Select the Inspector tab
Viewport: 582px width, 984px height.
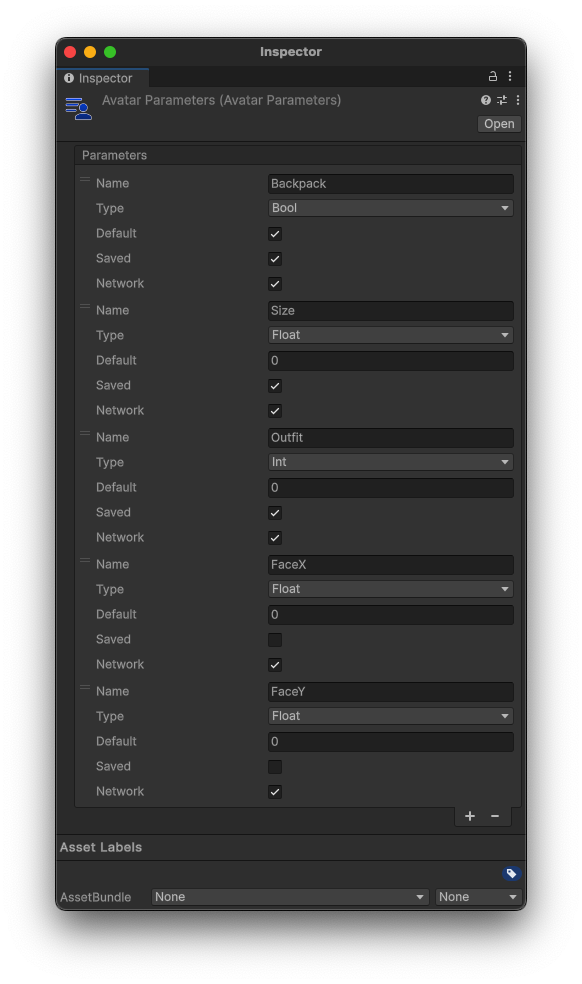[x=102, y=78]
